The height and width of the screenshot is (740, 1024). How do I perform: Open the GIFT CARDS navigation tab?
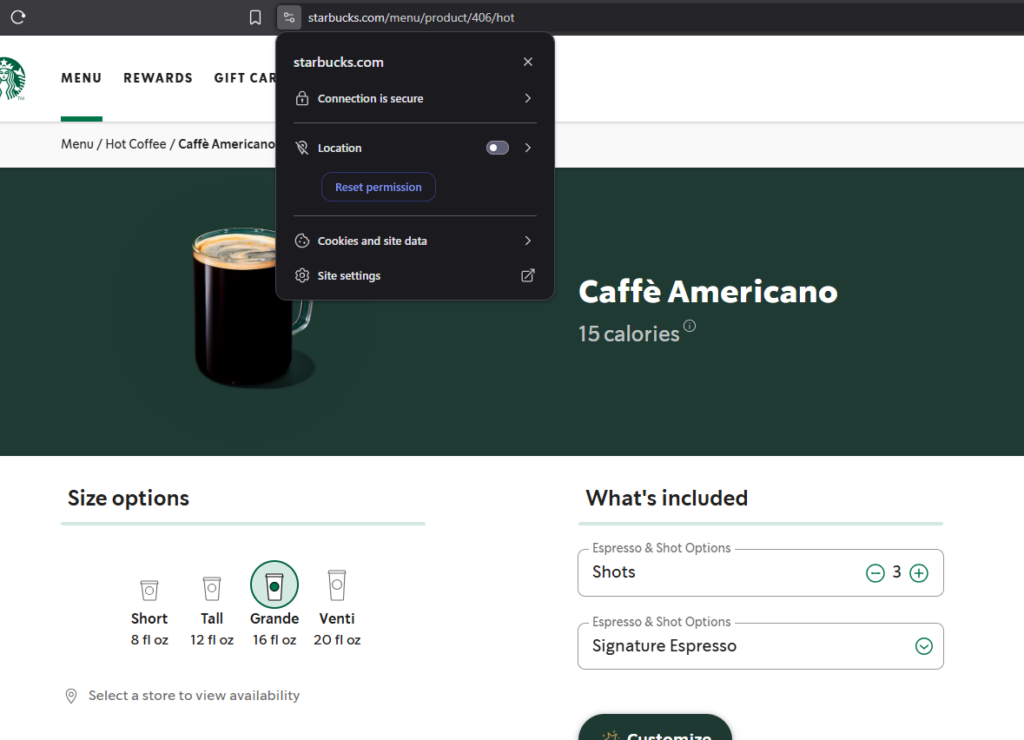click(x=245, y=78)
